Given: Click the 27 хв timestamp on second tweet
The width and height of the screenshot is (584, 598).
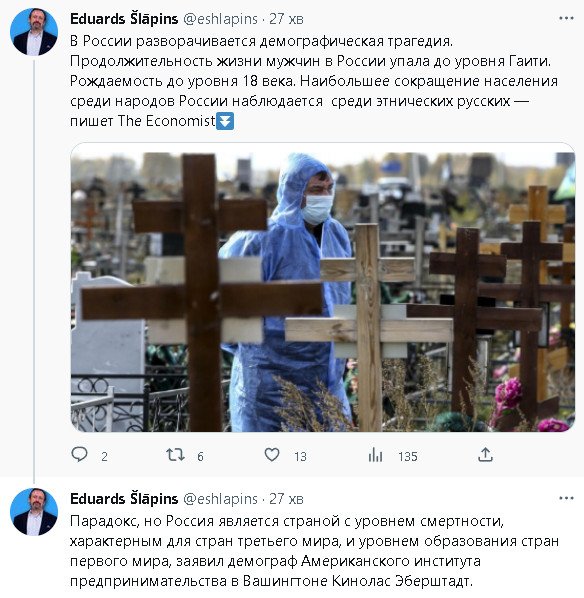Looking at the screenshot, I should click(286, 499).
